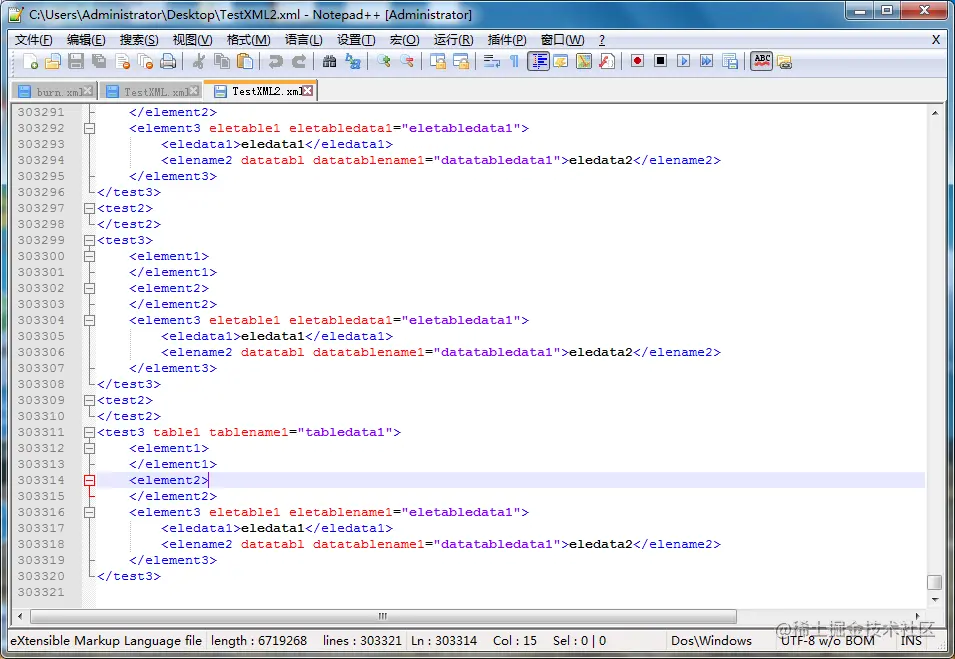Click Dos\Windows line ending in status bar

click(x=711, y=641)
